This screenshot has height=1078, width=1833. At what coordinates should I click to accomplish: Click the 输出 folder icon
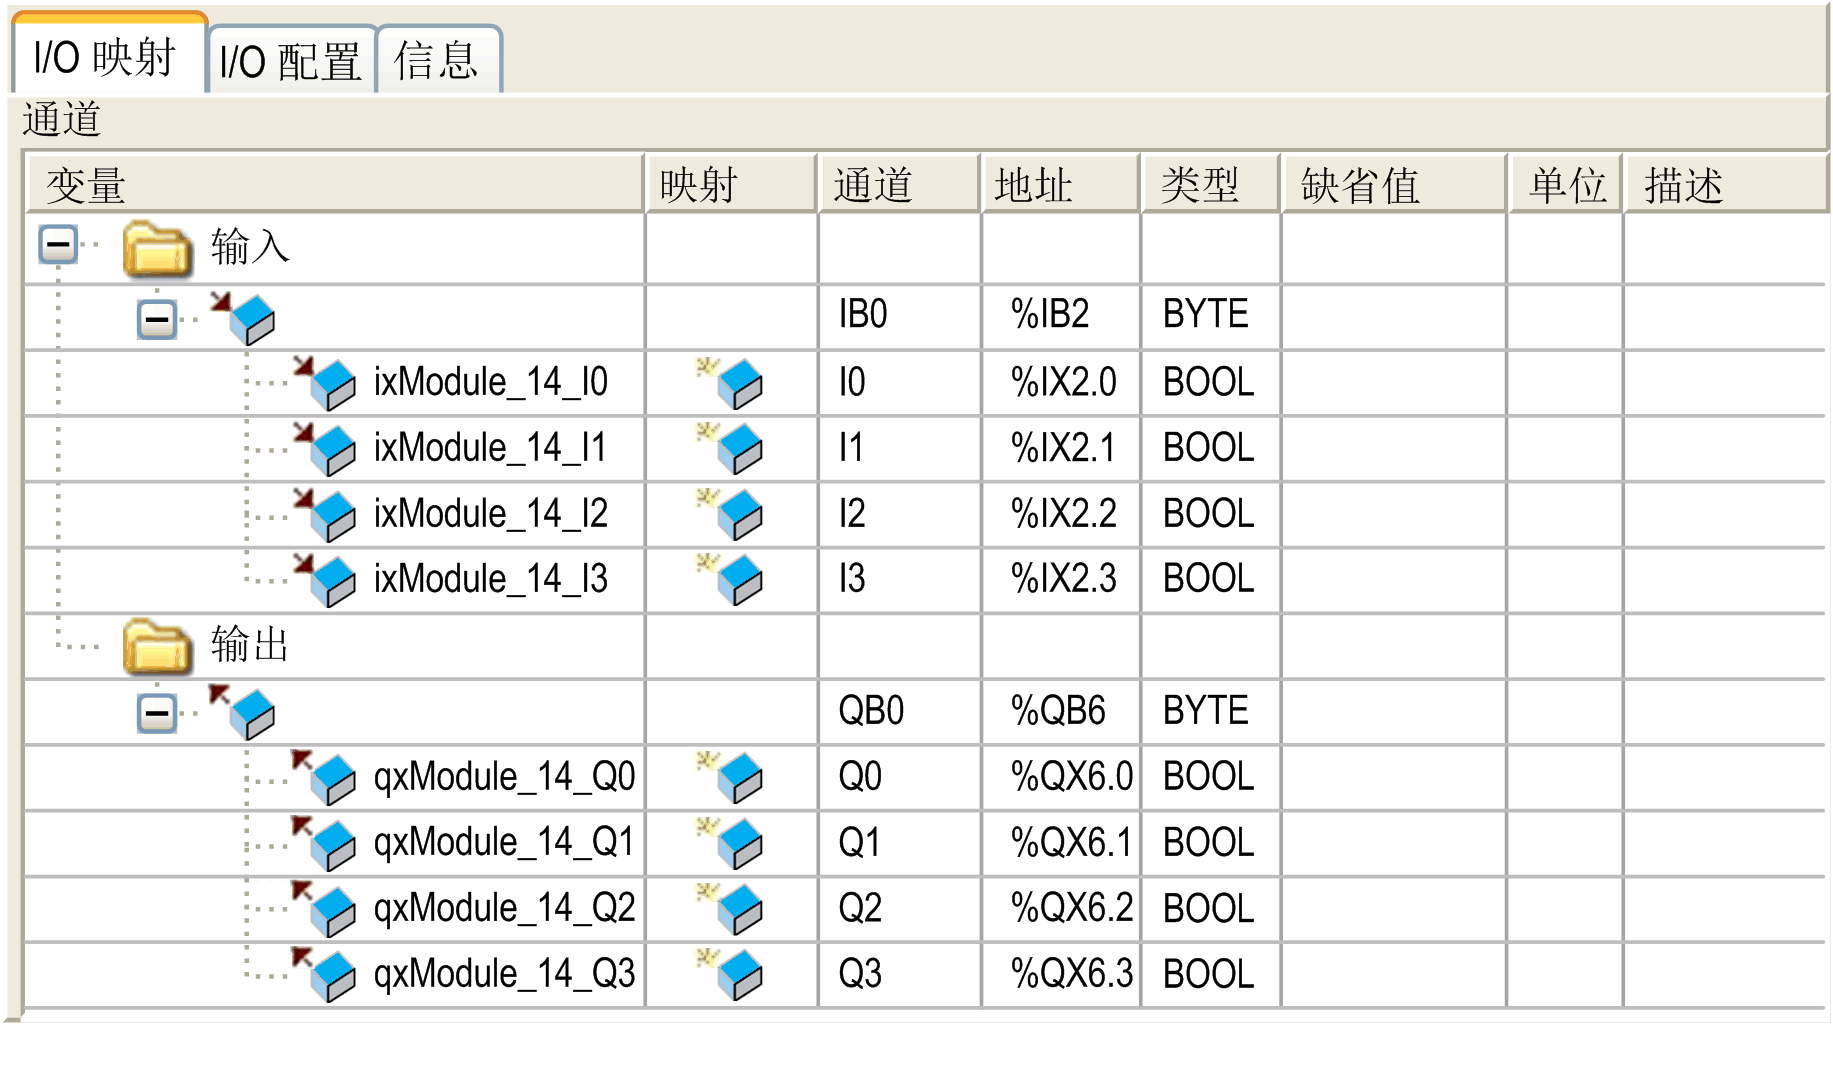click(x=157, y=646)
